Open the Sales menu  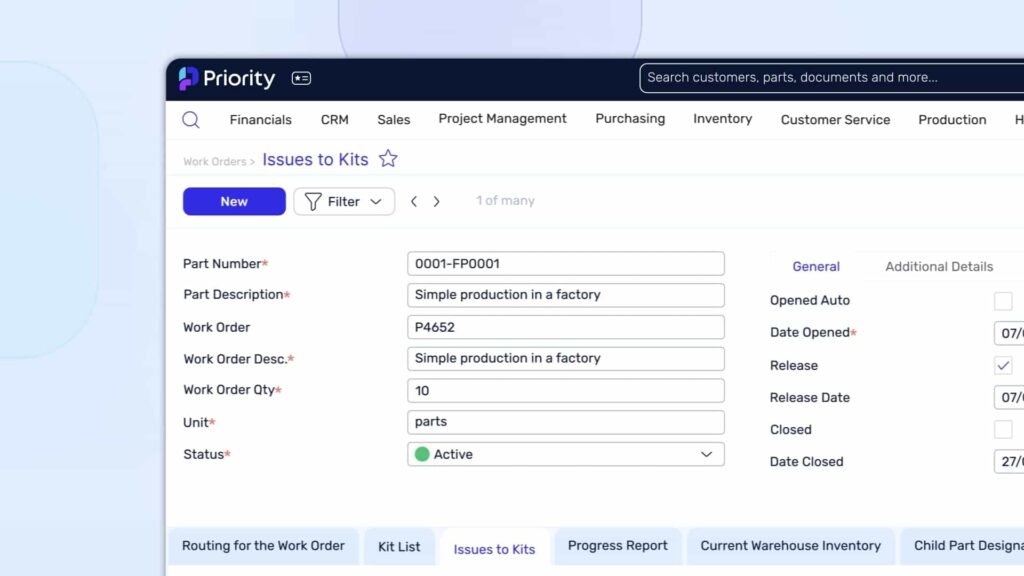[394, 120]
